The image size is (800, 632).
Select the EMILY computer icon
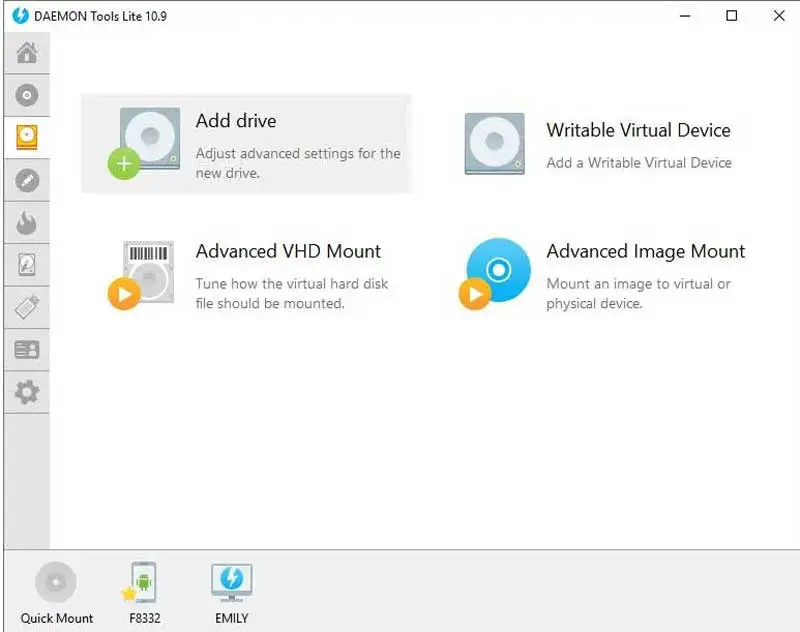tap(232, 583)
